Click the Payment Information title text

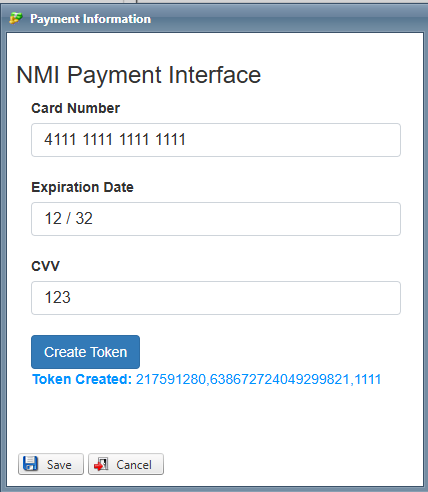pyautogui.click(x=90, y=19)
